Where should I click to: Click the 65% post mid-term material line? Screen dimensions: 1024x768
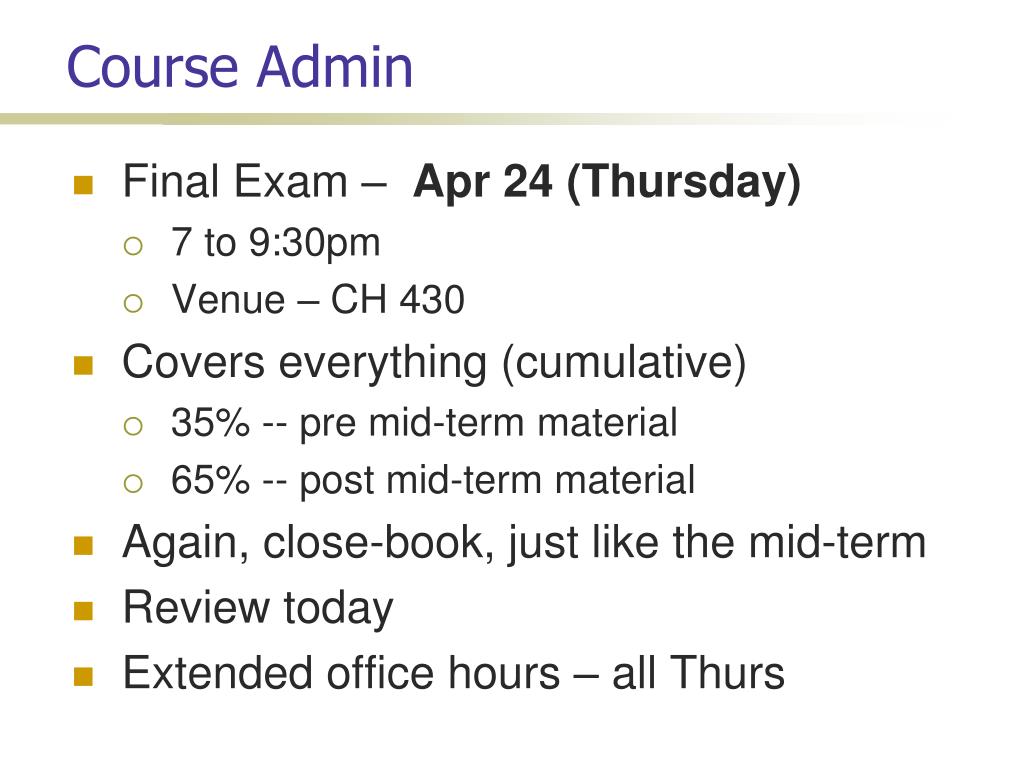click(x=433, y=481)
